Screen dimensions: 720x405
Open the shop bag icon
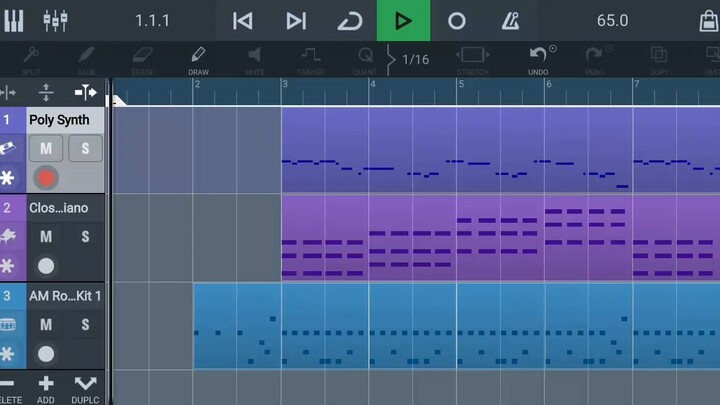703,21
